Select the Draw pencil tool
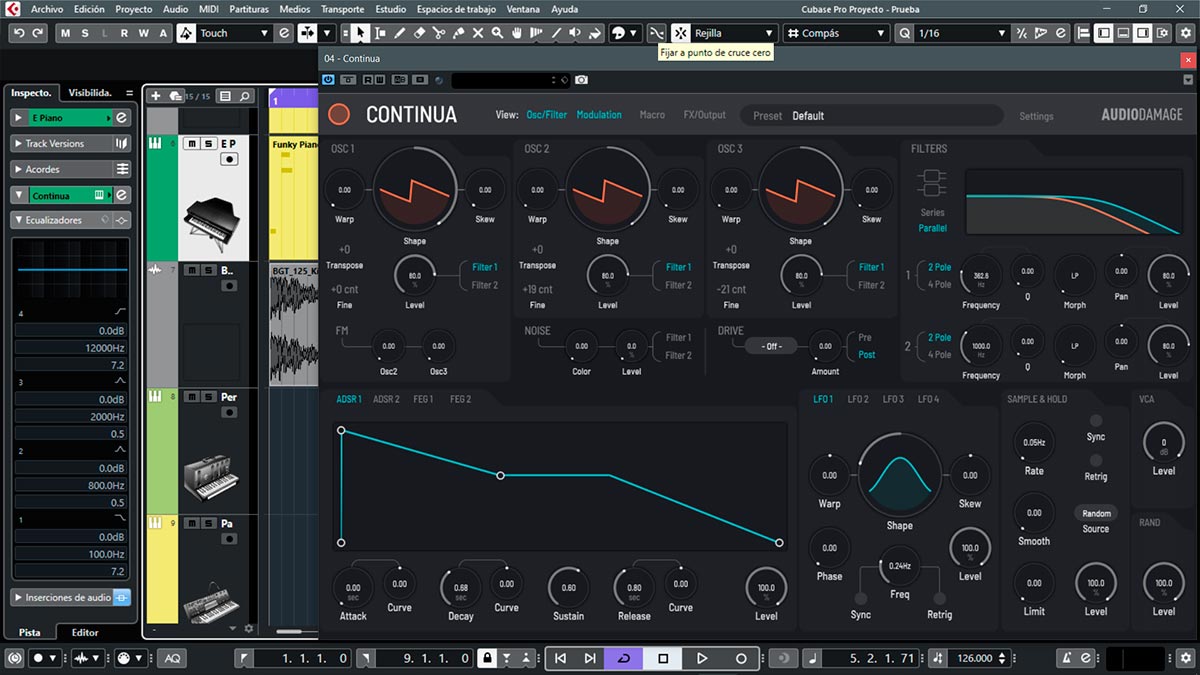Screen dimensions: 1200x675 (400, 33)
